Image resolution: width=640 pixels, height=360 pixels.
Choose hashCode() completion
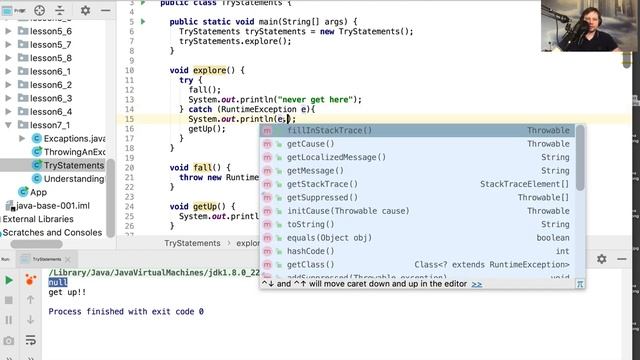[417, 251]
